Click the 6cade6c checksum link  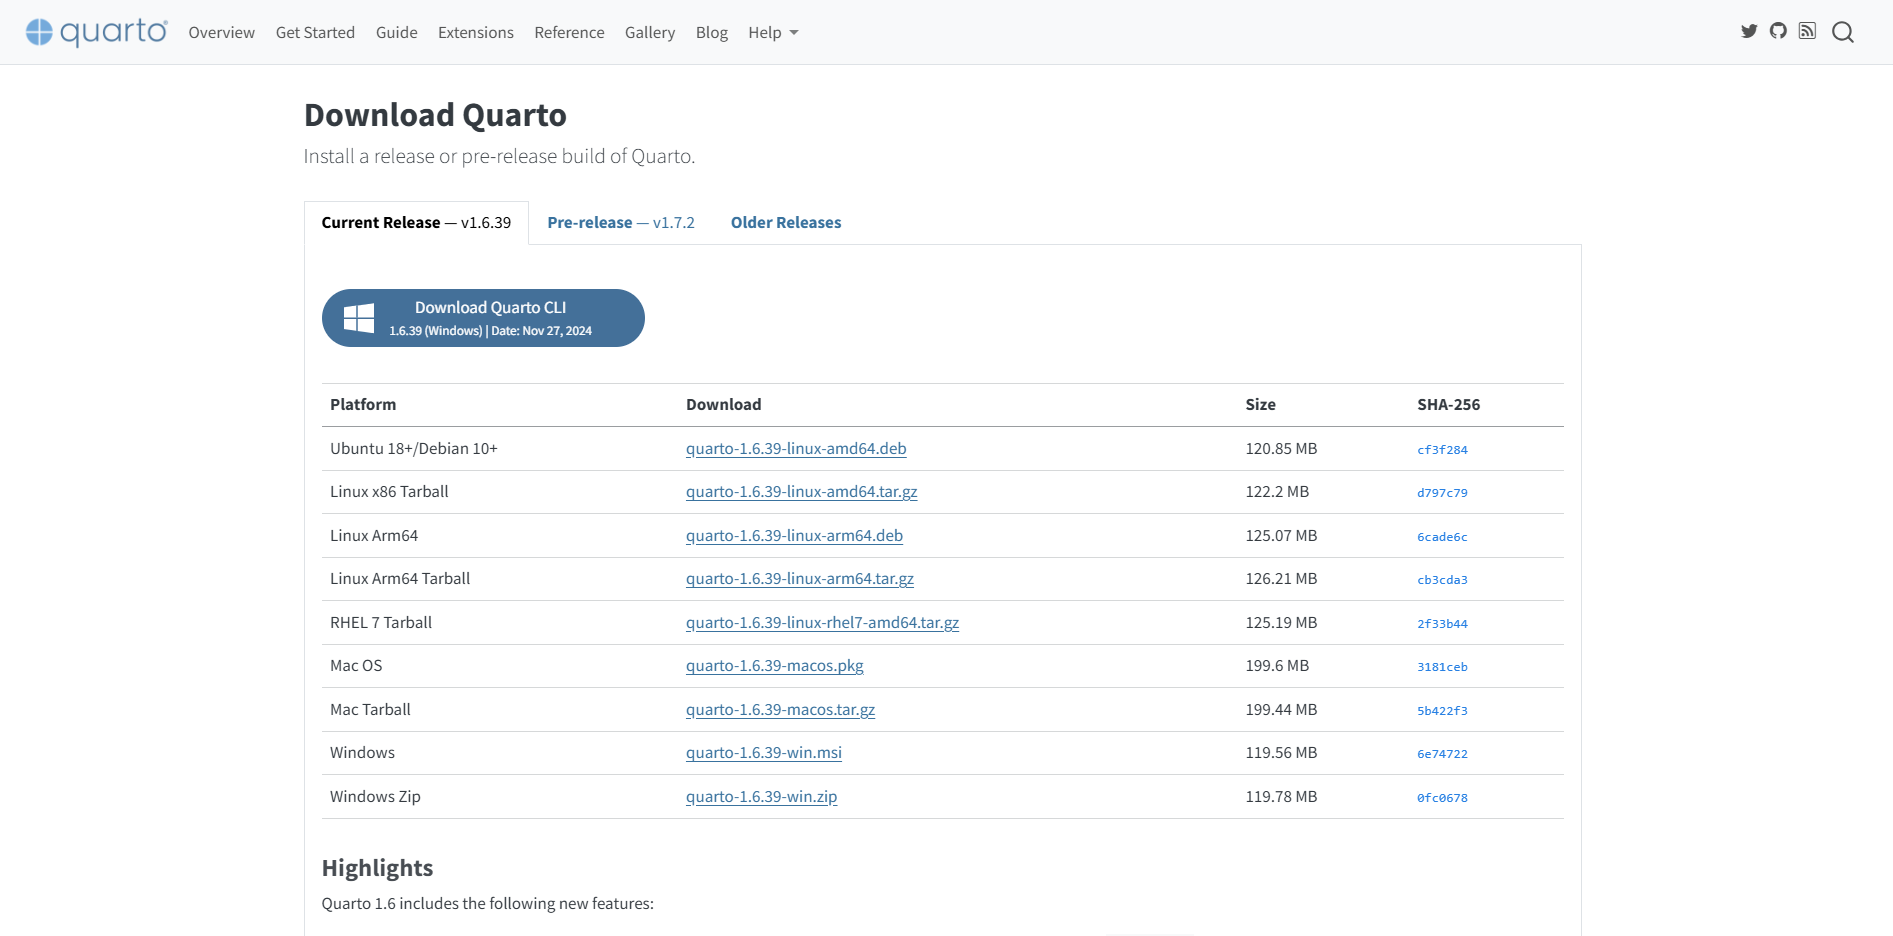(x=1442, y=537)
